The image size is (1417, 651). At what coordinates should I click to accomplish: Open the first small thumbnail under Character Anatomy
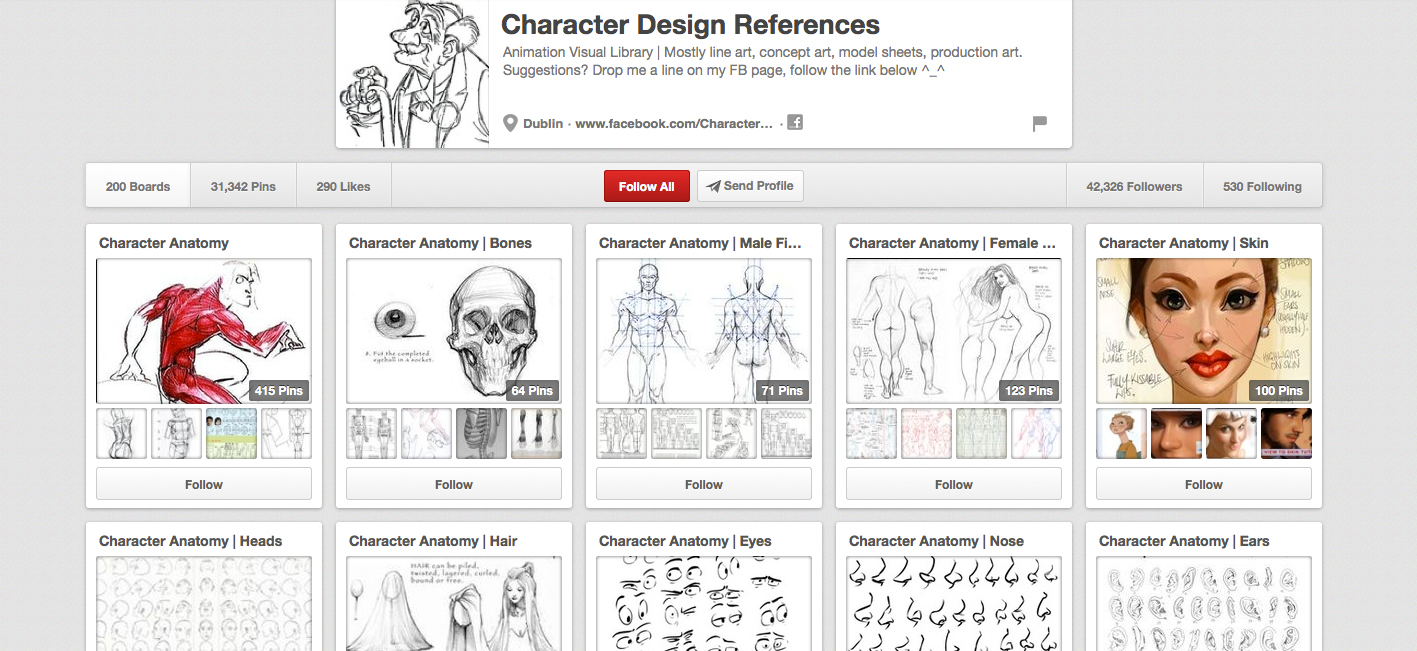(122, 433)
